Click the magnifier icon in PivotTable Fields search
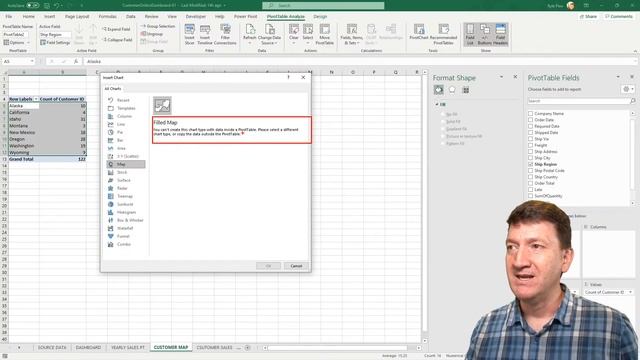Viewport: 640px width, 360px height. point(633,101)
